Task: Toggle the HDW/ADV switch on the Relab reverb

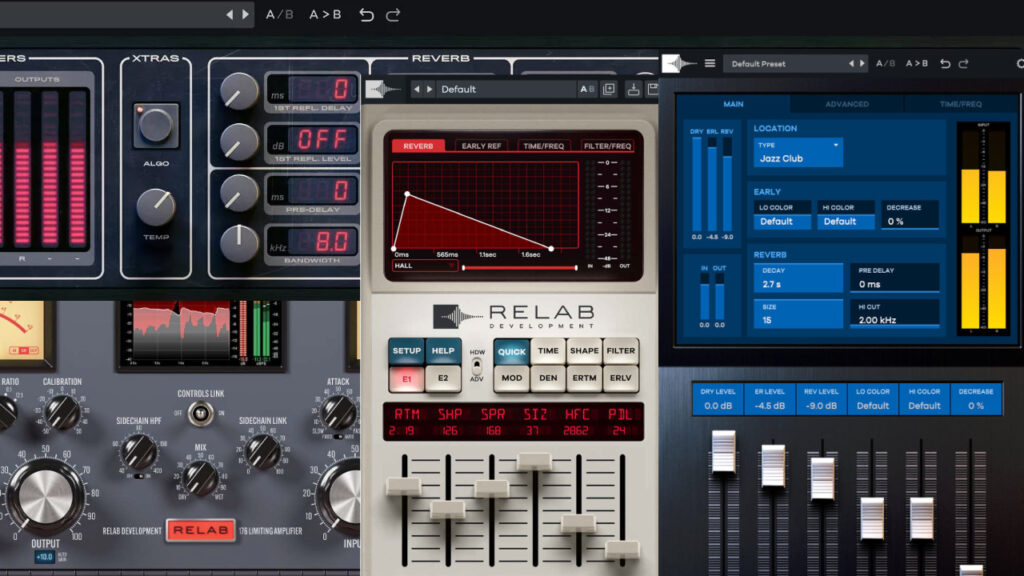Action: pos(477,365)
